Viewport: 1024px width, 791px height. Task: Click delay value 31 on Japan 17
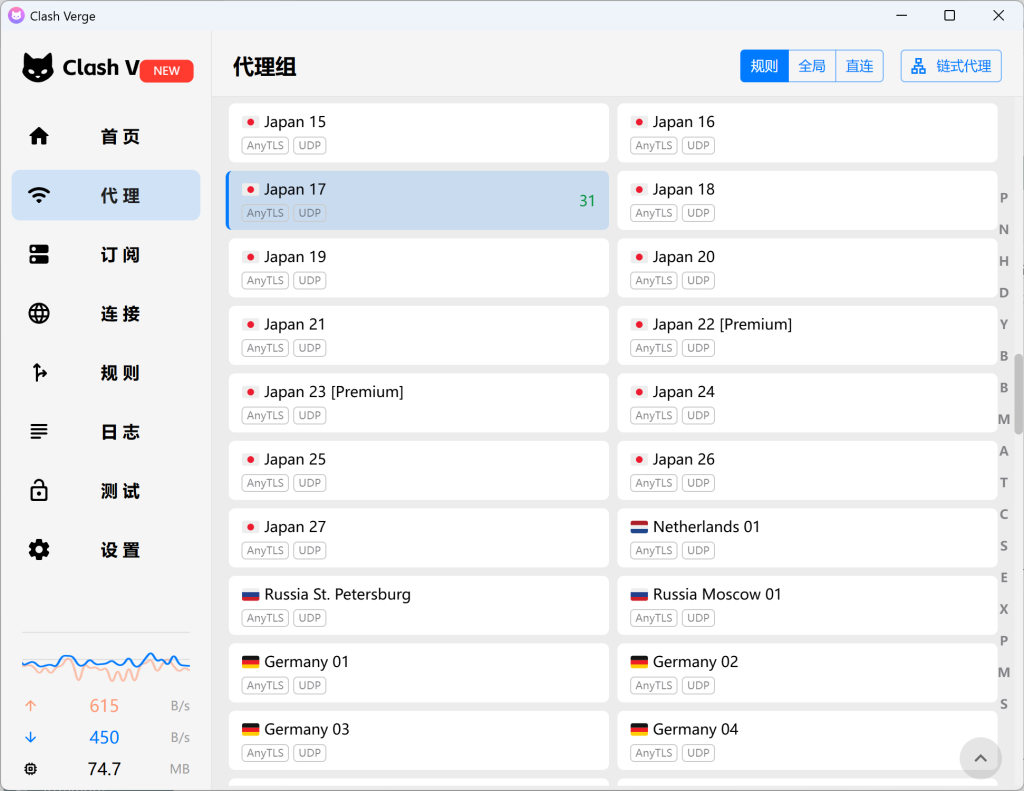point(587,201)
